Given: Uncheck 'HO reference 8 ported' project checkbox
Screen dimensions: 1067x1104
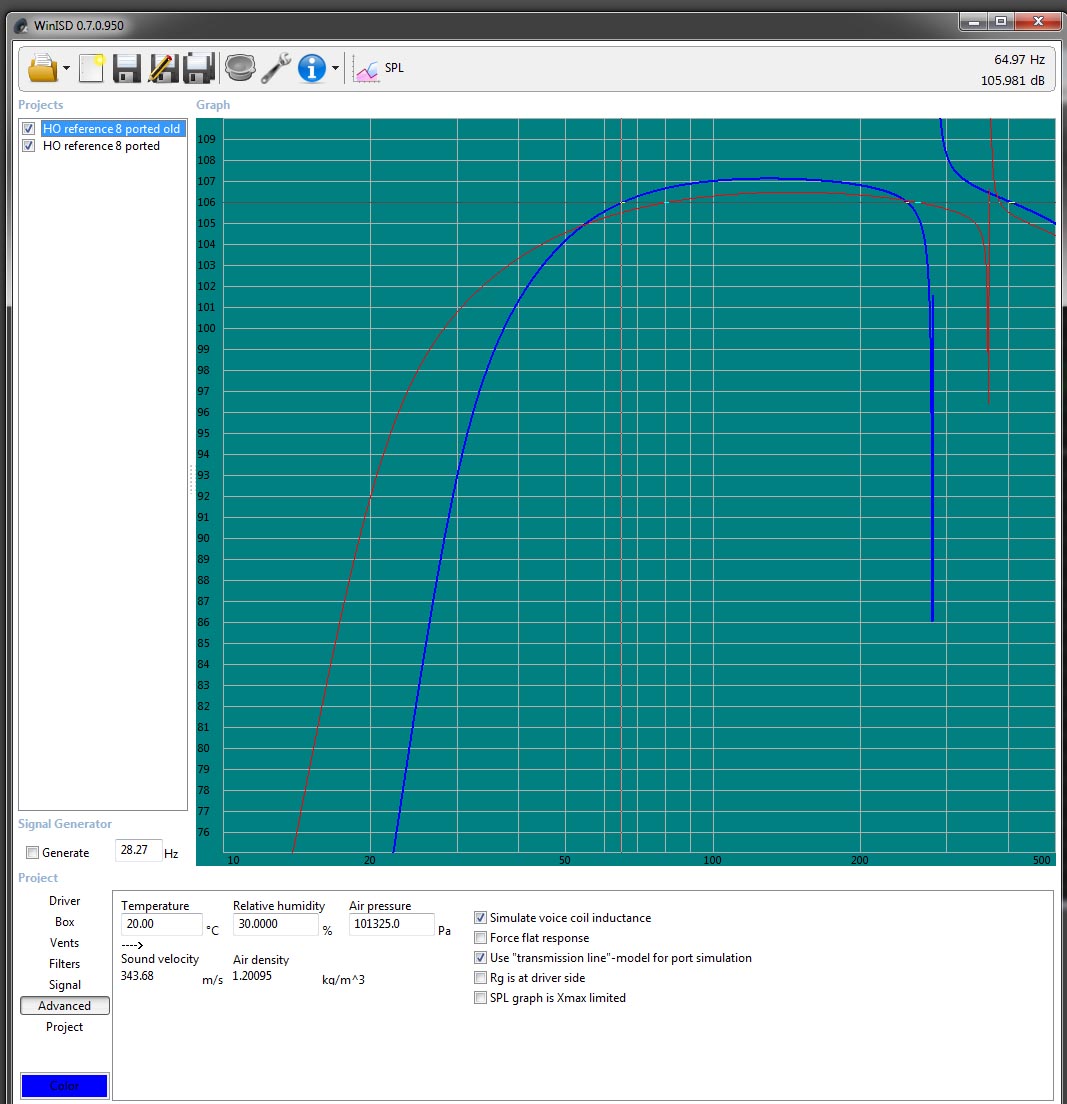Looking at the screenshot, I should [28, 146].
